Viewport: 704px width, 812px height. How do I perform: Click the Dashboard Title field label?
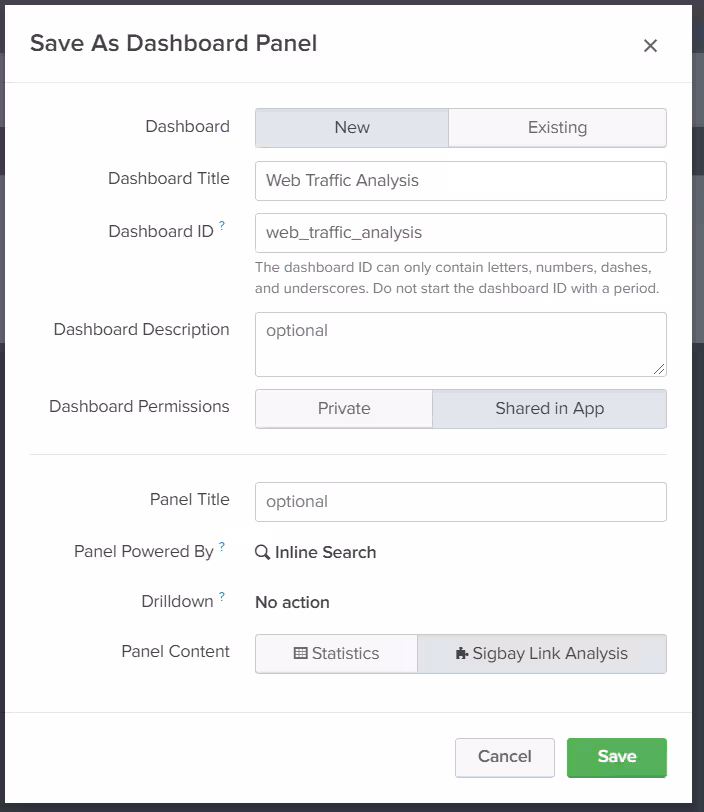coord(168,179)
